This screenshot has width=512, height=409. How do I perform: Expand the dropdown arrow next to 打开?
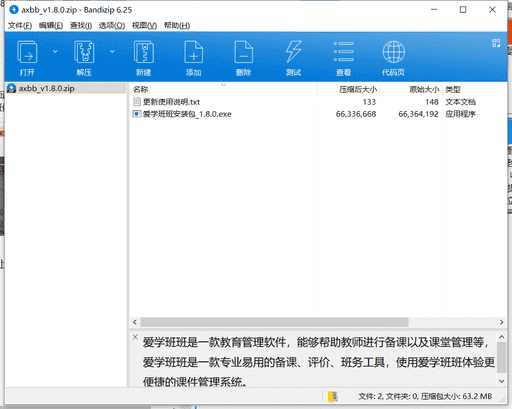pos(55,52)
